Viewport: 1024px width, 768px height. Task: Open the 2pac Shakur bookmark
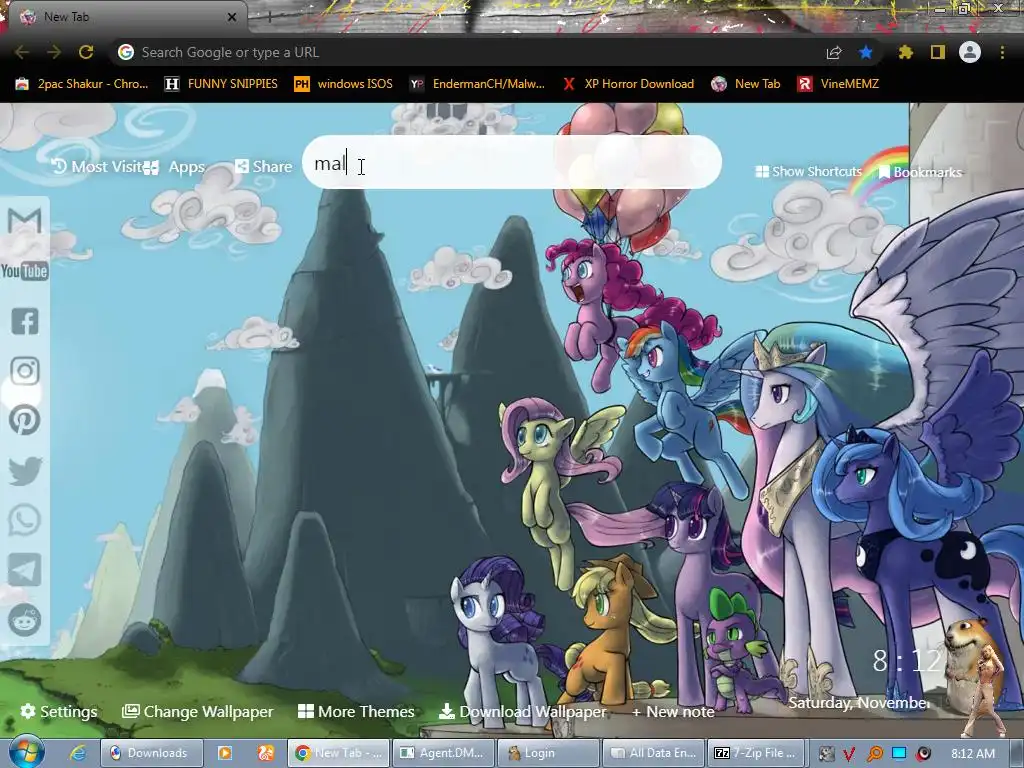[x=82, y=84]
